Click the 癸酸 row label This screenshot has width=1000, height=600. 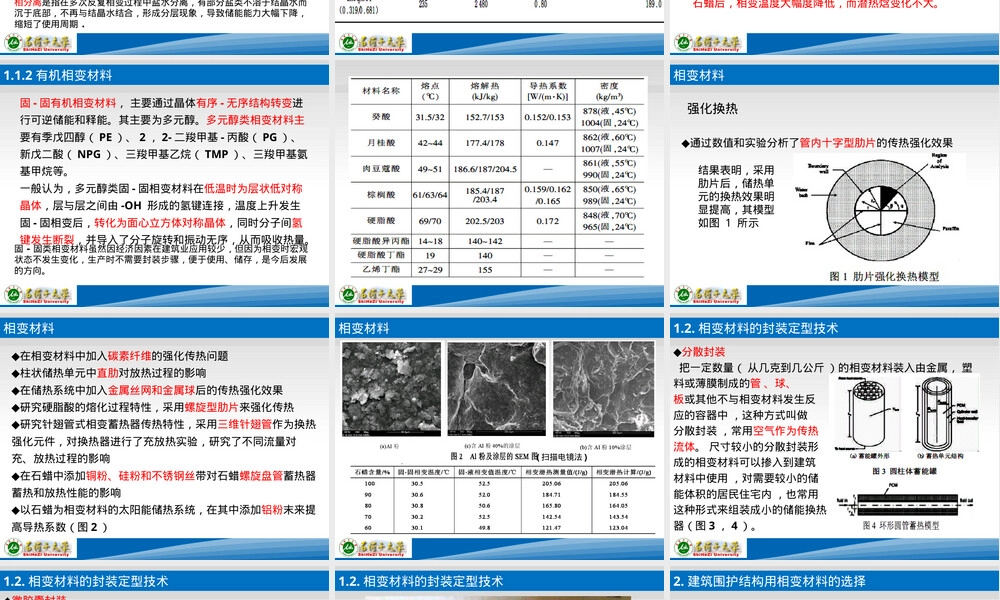tap(381, 117)
